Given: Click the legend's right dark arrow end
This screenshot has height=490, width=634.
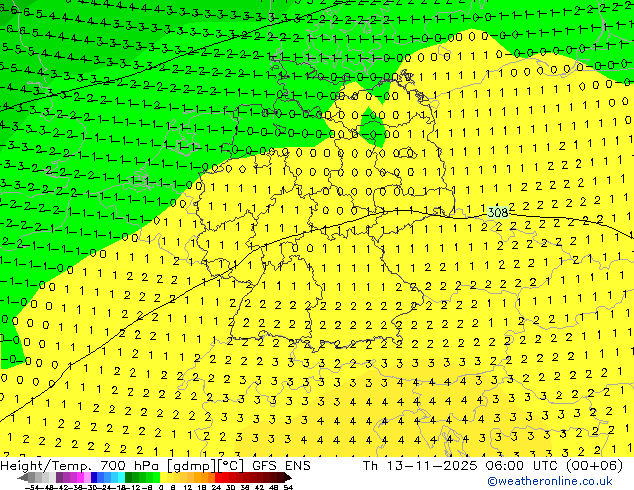Looking at the screenshot, I should [x=288, y=477].
